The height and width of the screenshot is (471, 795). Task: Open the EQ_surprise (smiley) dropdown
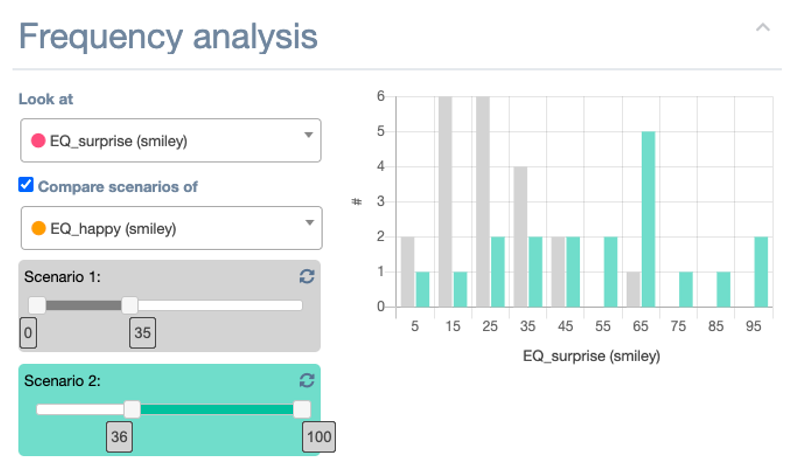point(170,141)
